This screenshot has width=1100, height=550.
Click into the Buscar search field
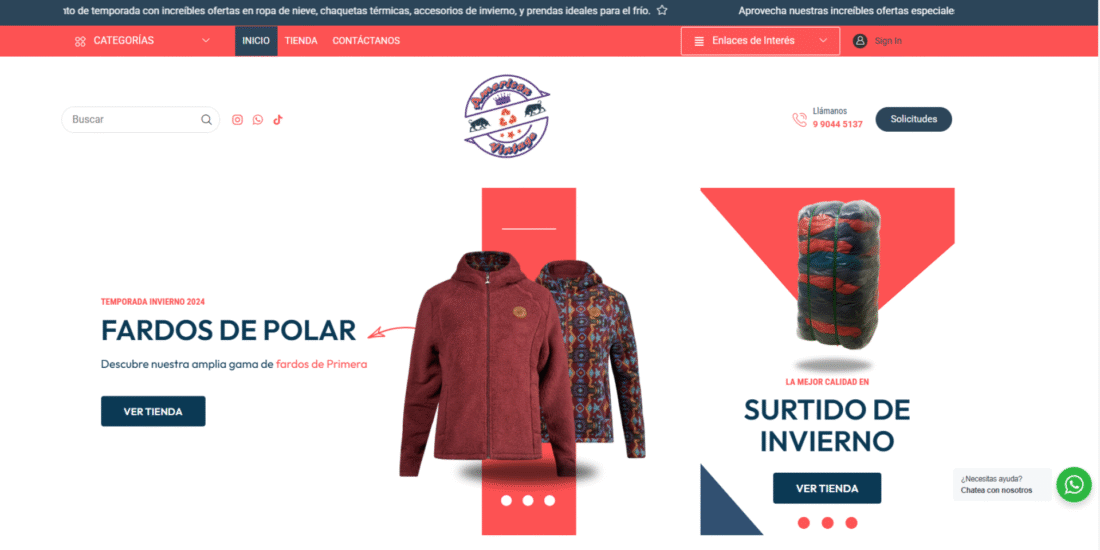coord(133,119)
